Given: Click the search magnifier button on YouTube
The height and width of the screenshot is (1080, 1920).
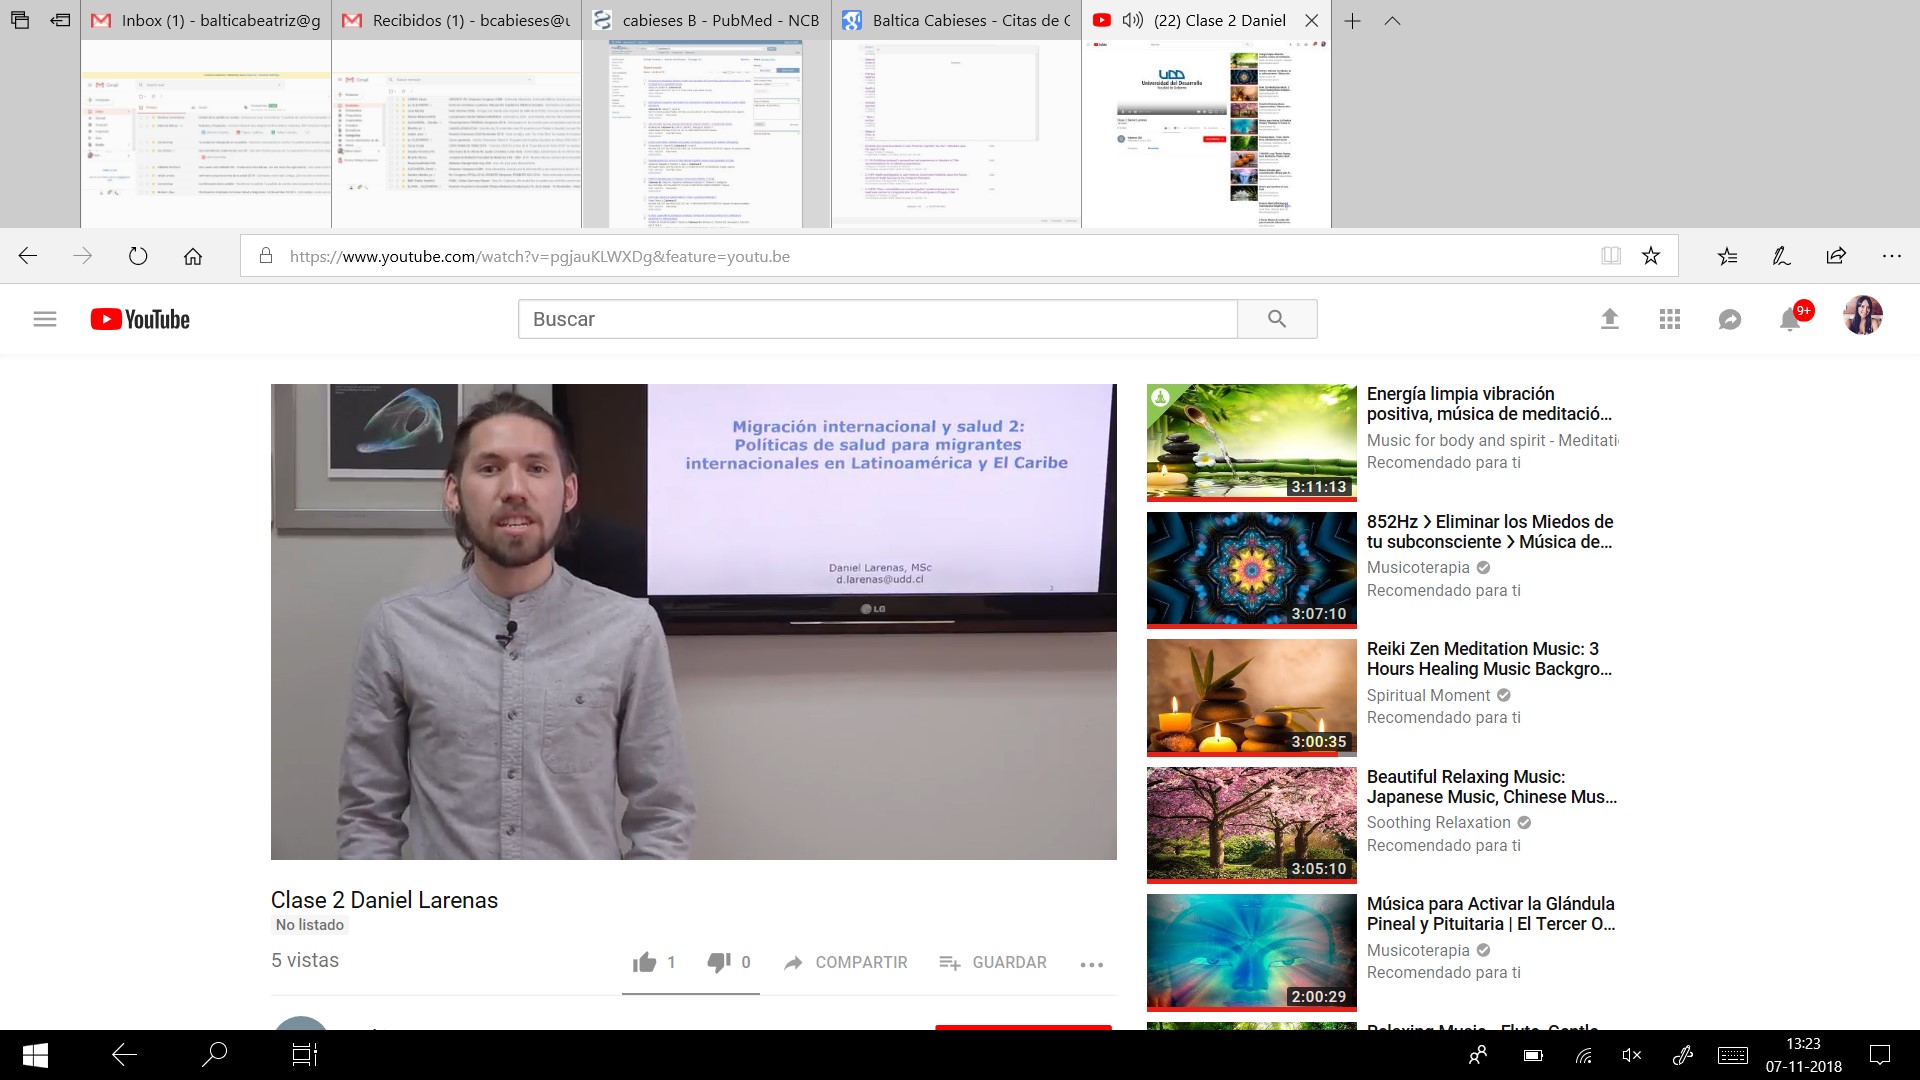Looking at the screenshot, I should click(x=1277, y=319).
